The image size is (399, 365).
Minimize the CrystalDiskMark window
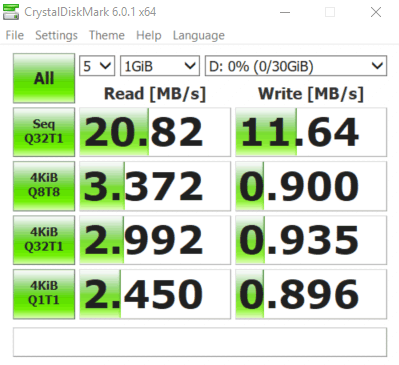pos(285,12)
